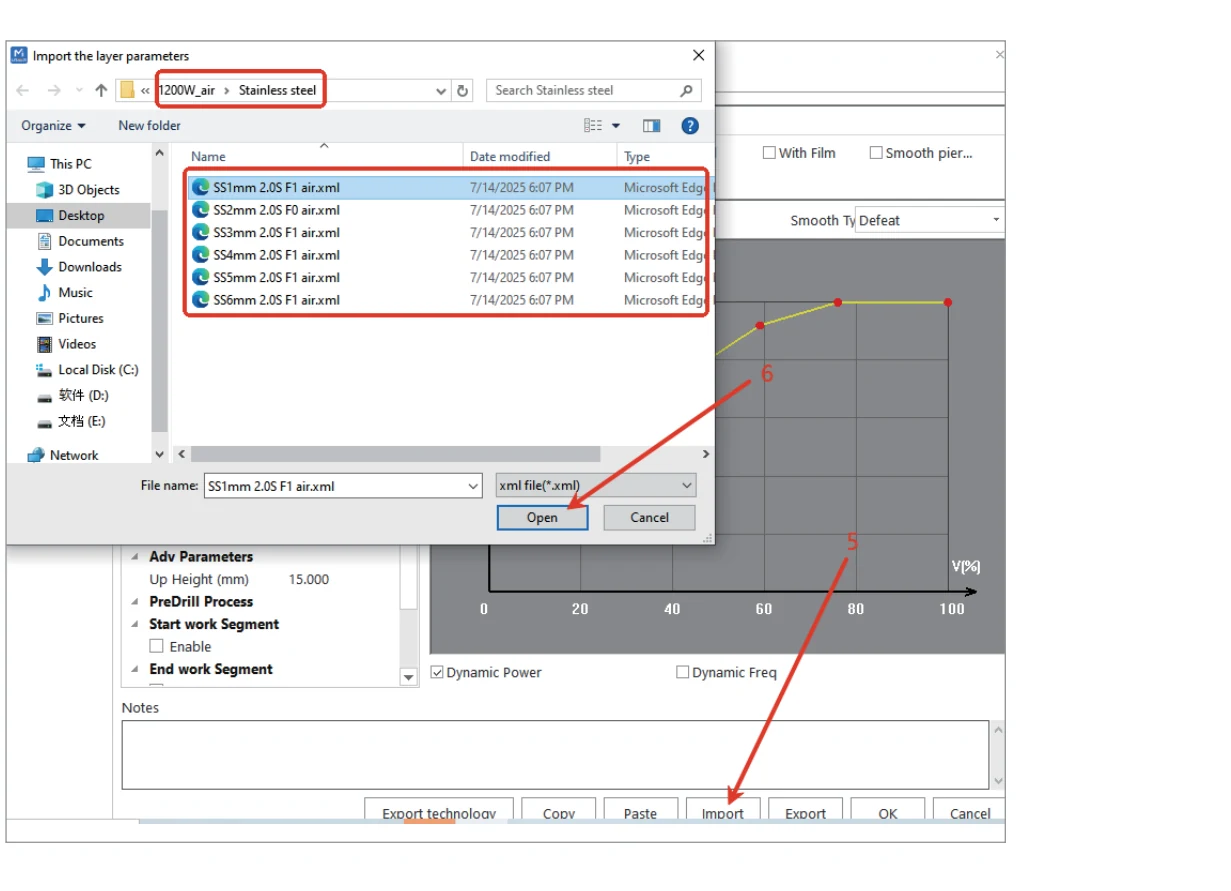Click the search magnifier icon
Screen dimensions: 1231x891
(x=686, y=90)
